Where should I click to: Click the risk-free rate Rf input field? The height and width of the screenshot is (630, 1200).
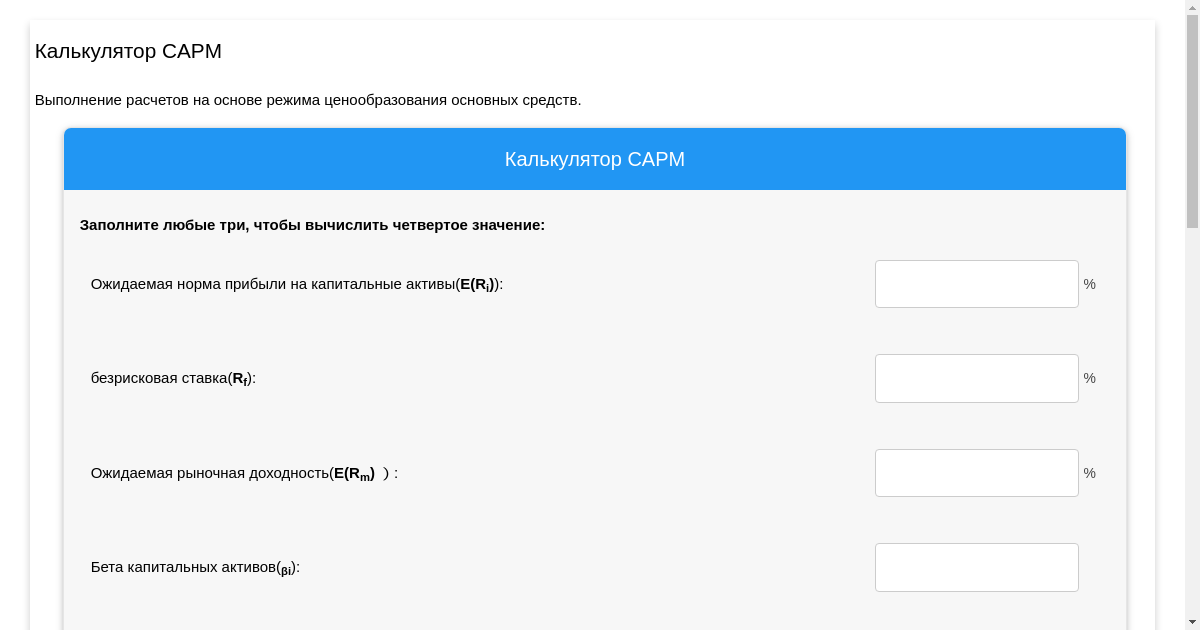976,378
